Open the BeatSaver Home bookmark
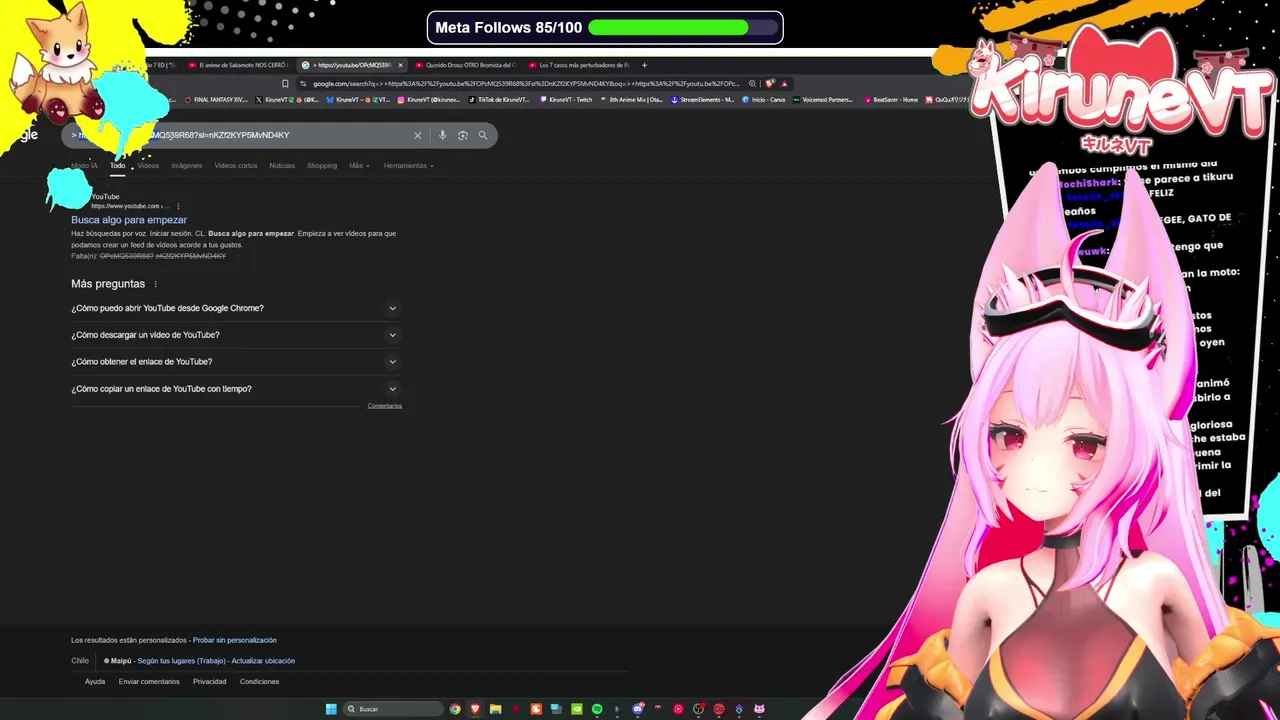This screenshot has width=1280, height=720. tap(891, 100)
